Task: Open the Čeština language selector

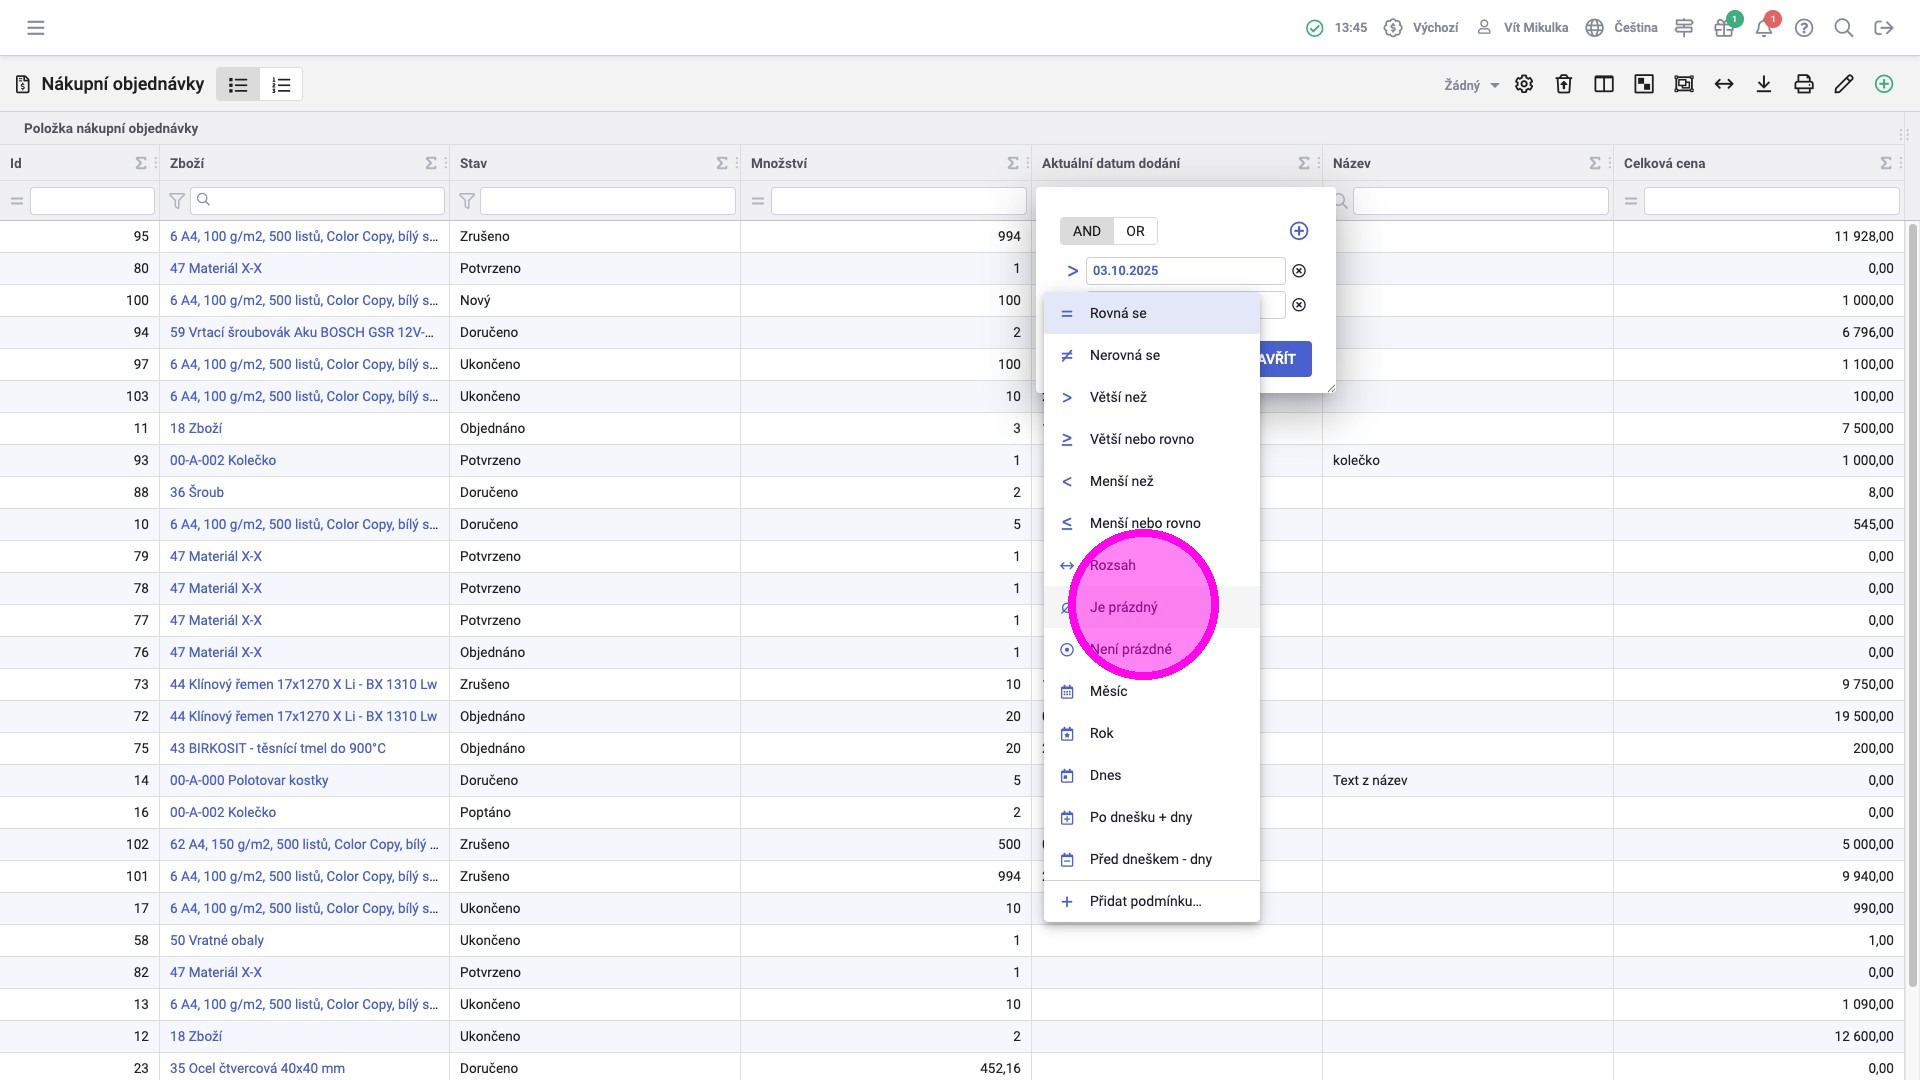Action: 1622,28
